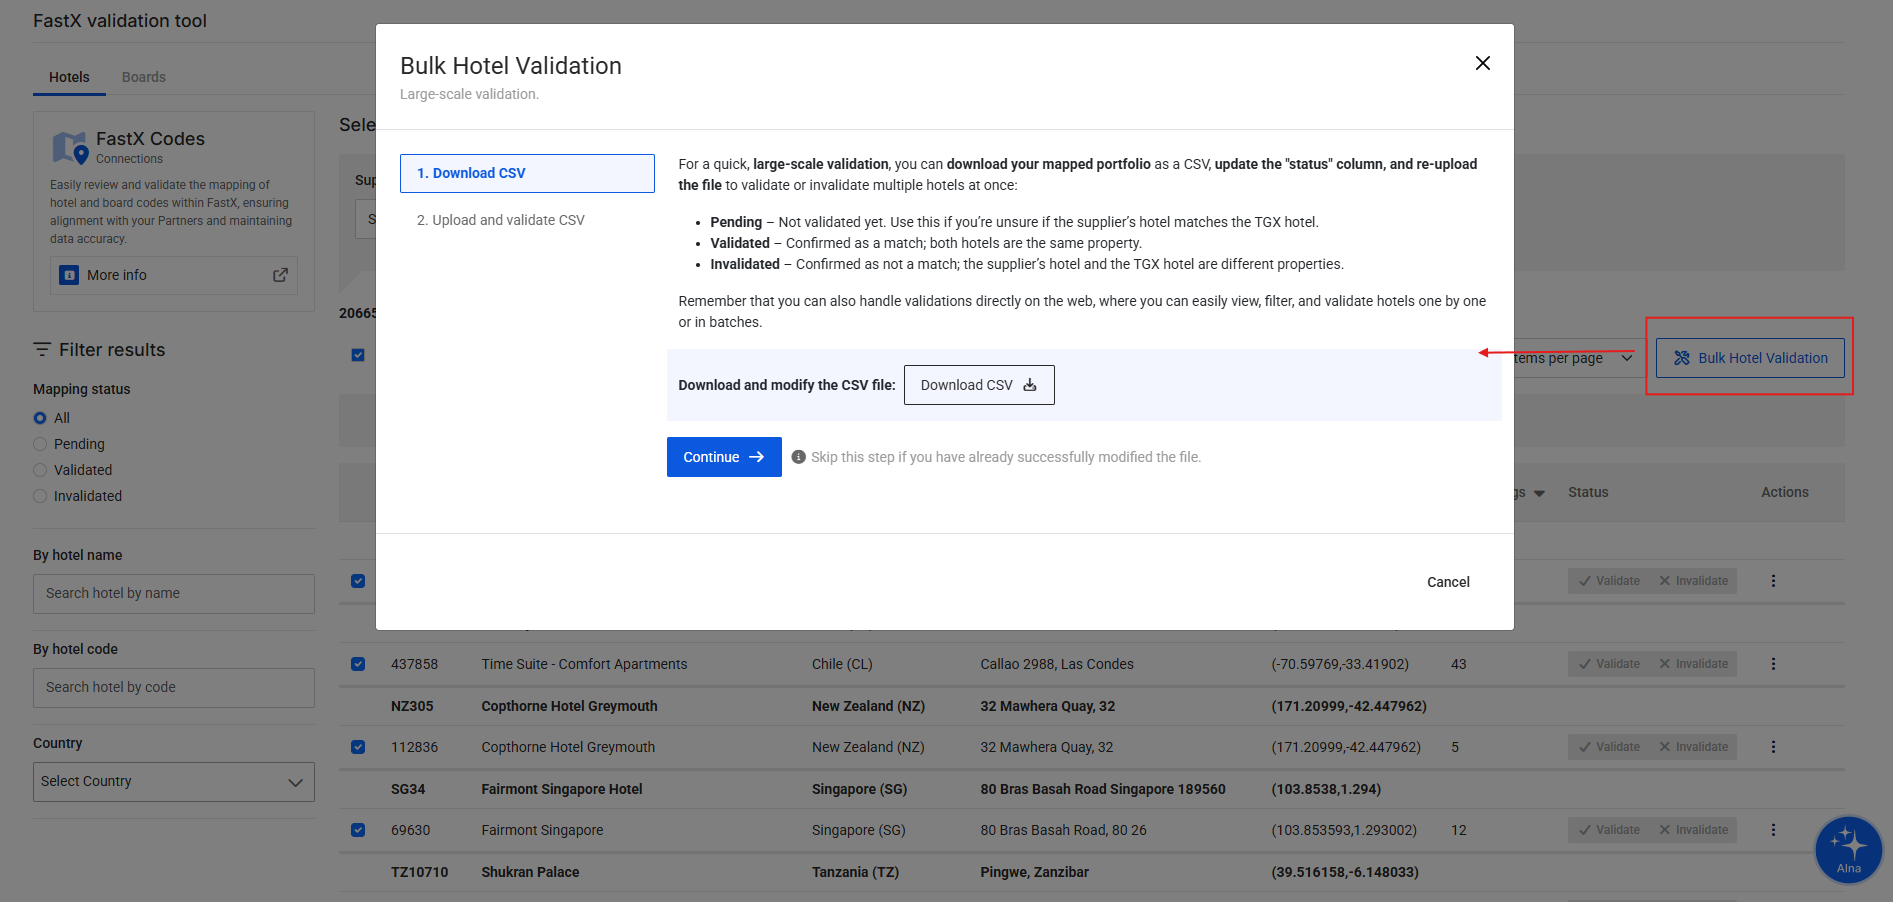This screenshot has width=1893, height=902.
Task: Click the external-link icon next to More info
Action: pyautogui.click(x=280, y=274)
